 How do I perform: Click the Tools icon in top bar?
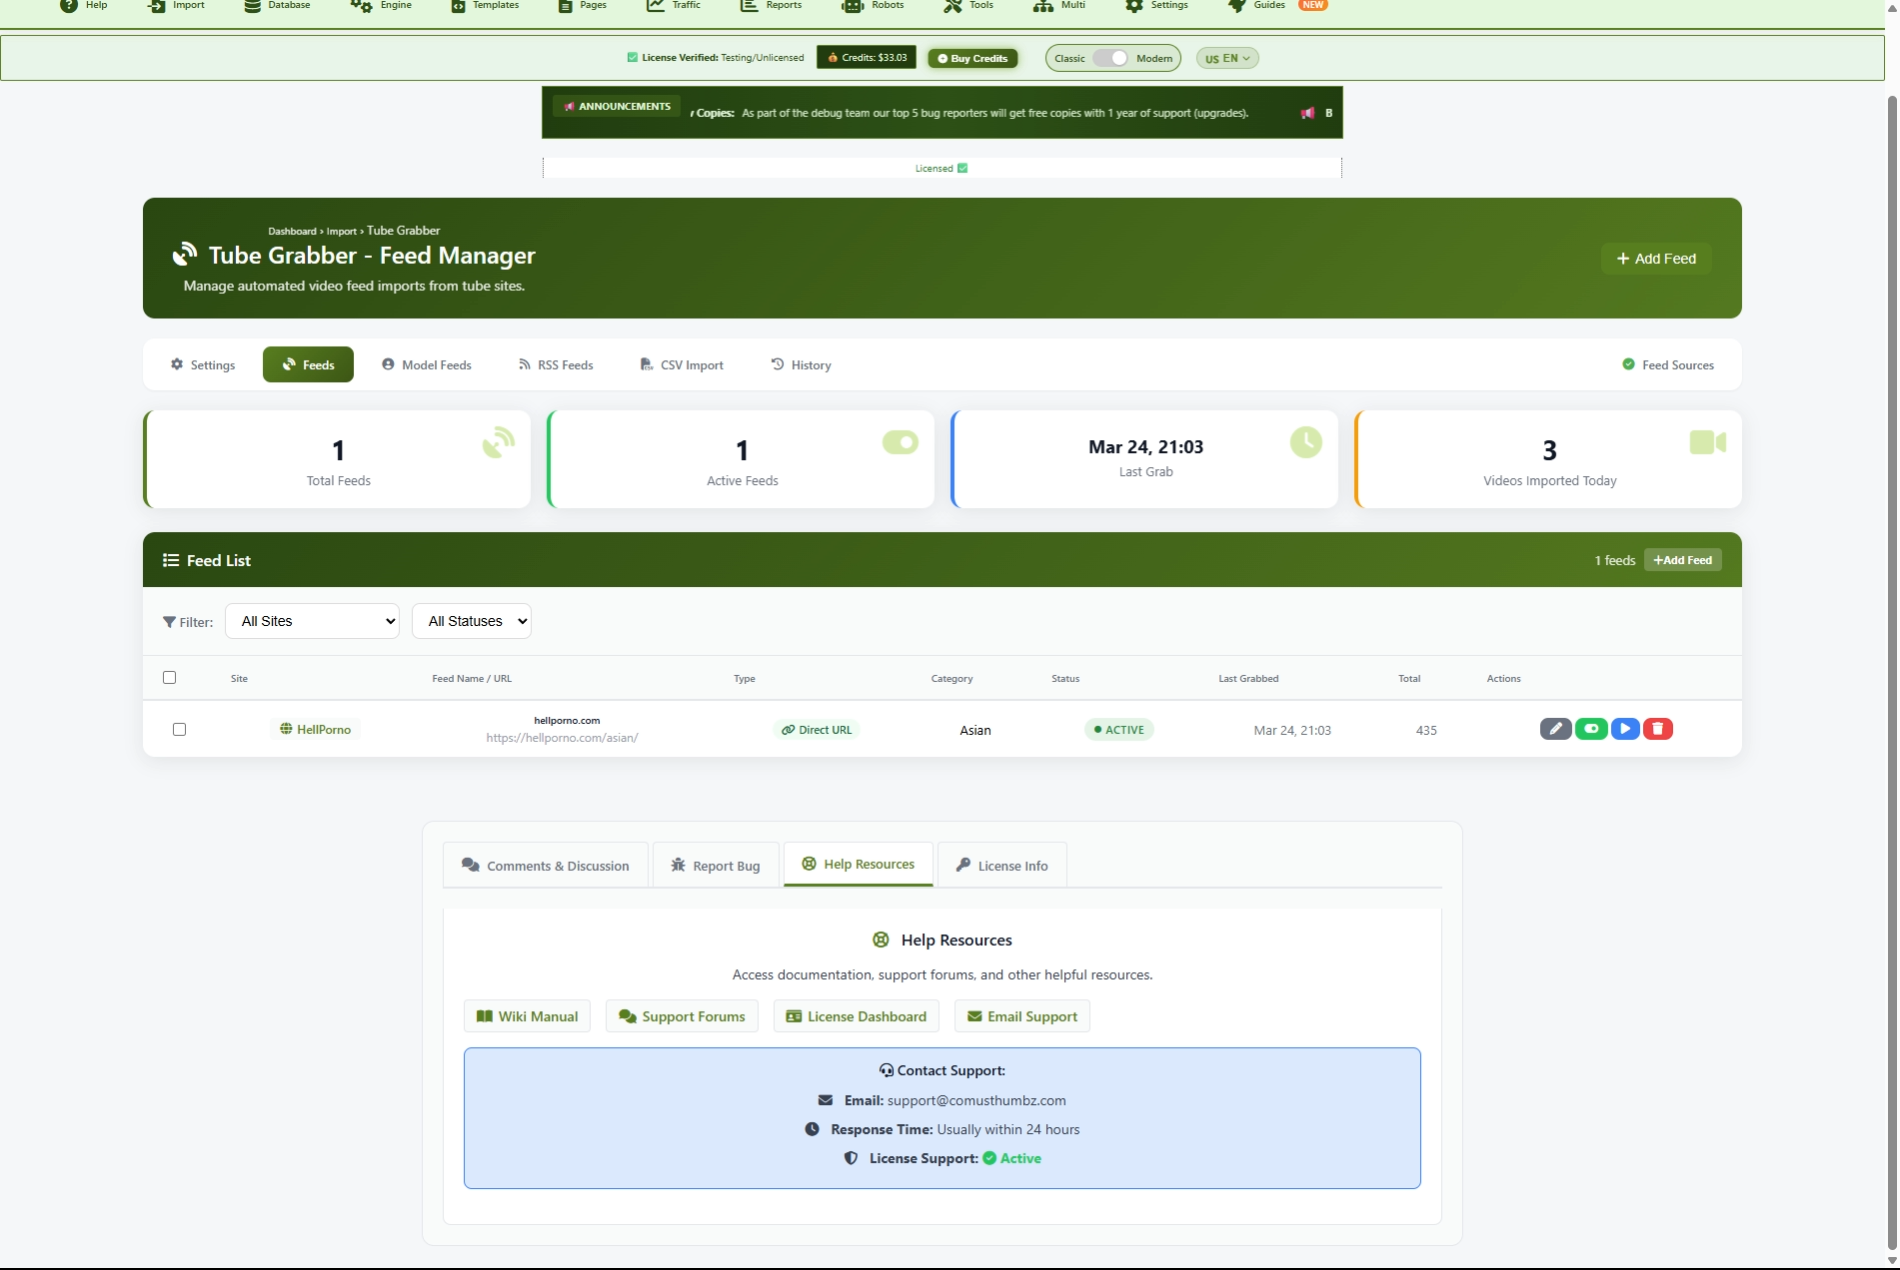pos(952,6)
